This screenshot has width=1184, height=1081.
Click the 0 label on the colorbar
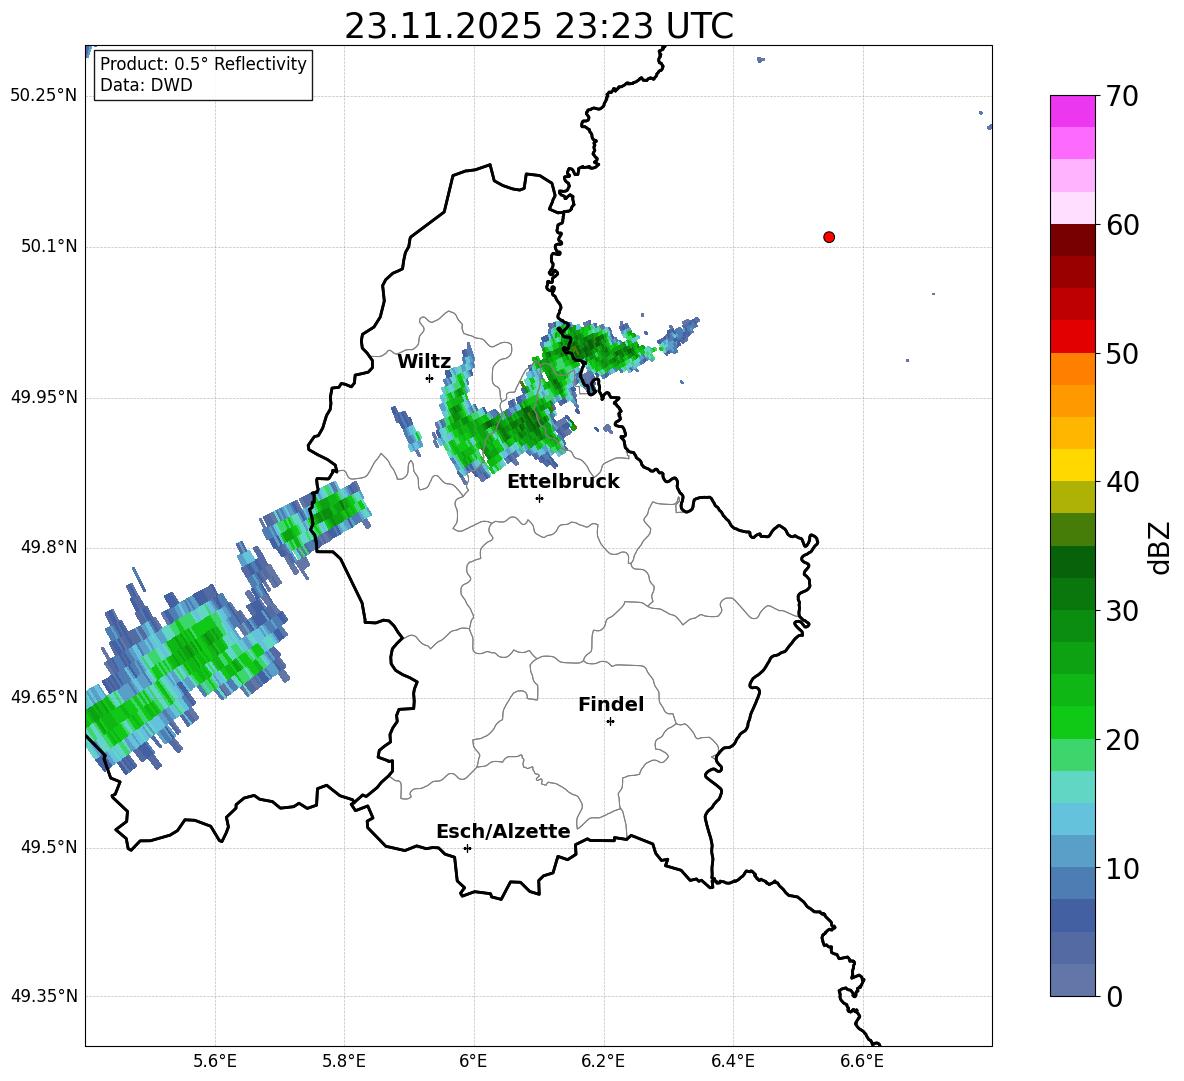pos(1114,997)
